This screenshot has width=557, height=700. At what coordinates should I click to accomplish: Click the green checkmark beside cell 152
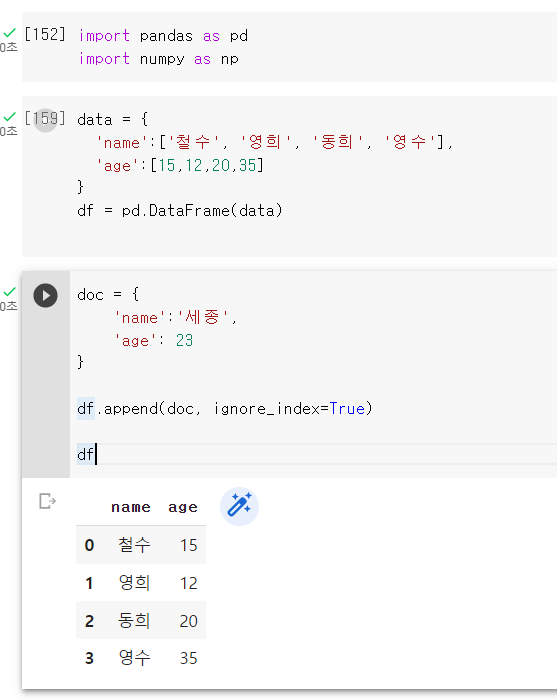click(x=9, y=33)
